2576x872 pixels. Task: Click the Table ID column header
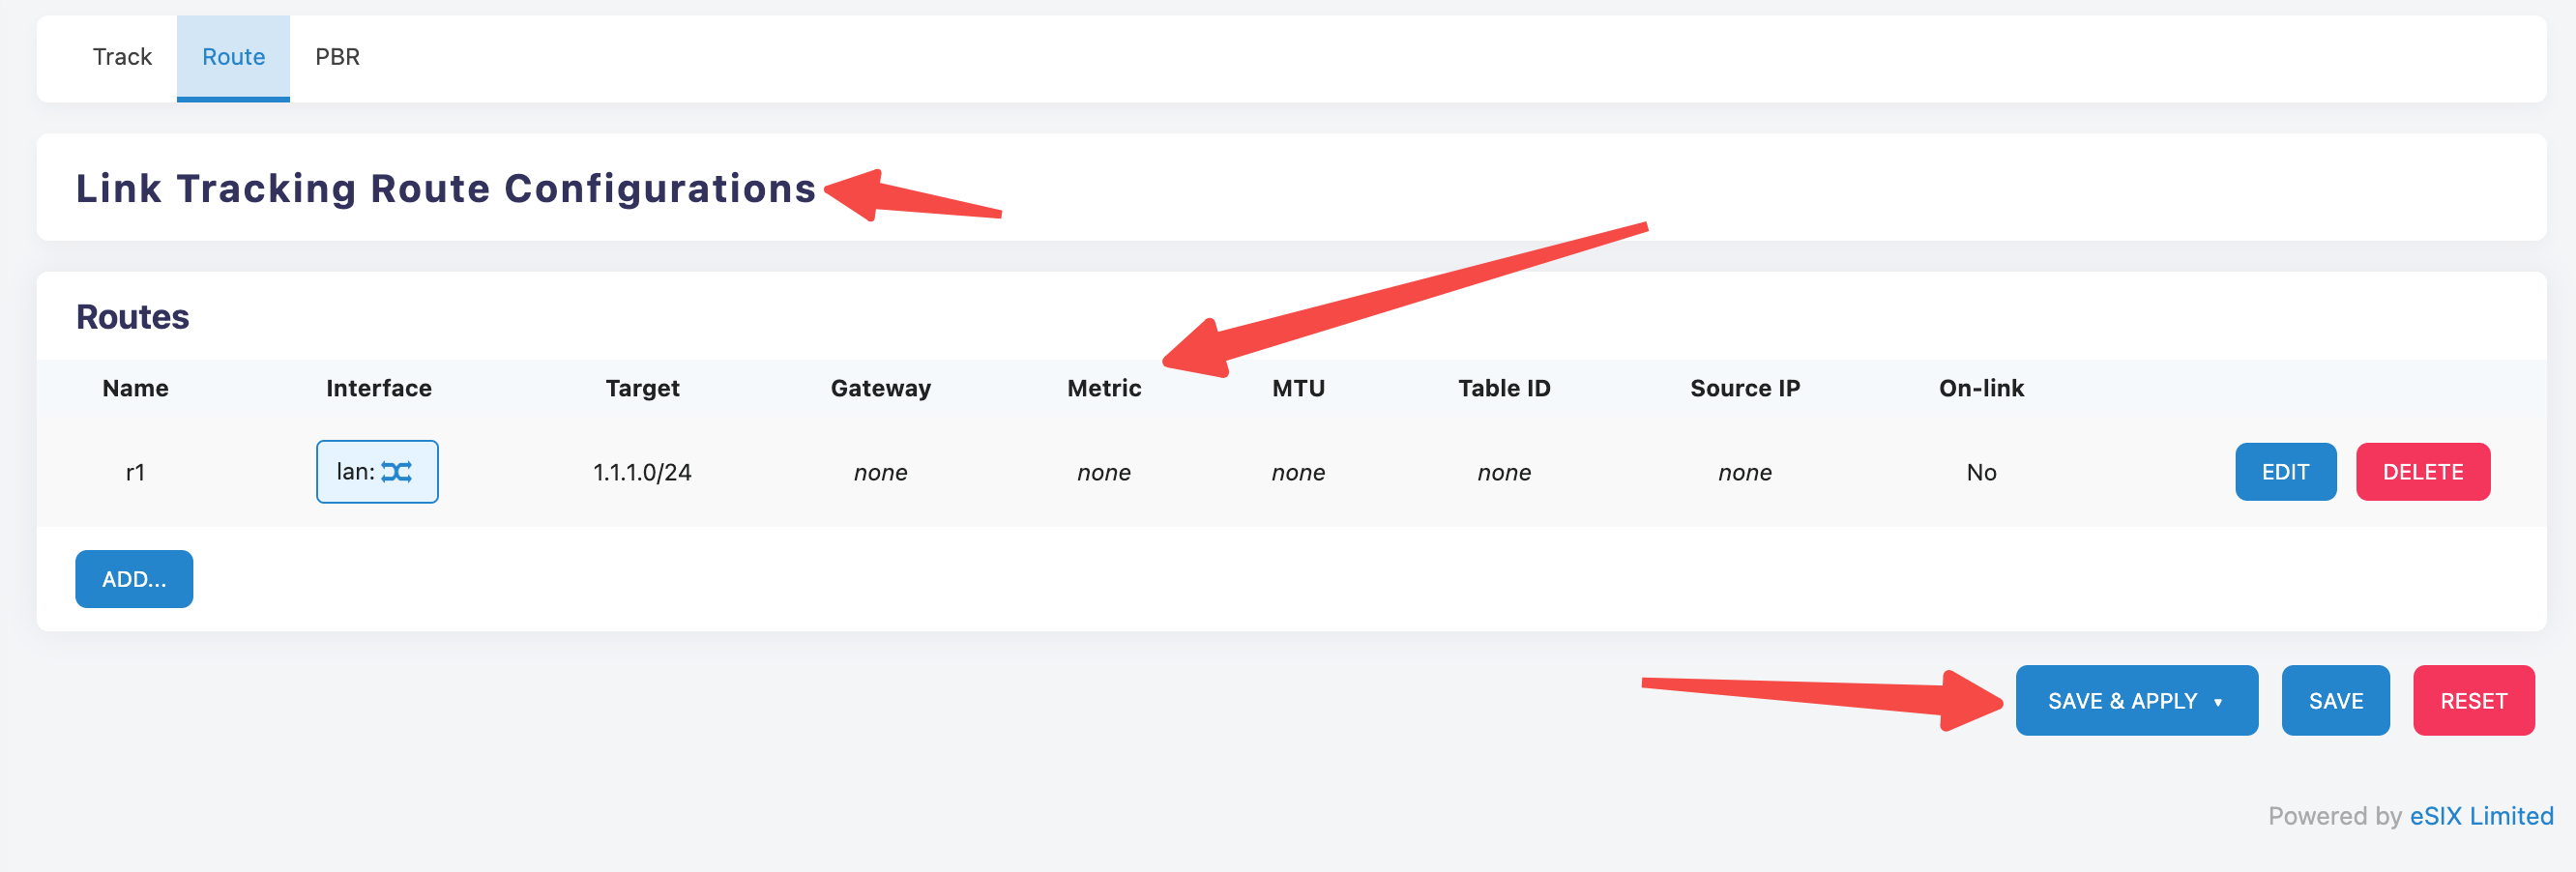[1503, 388]
